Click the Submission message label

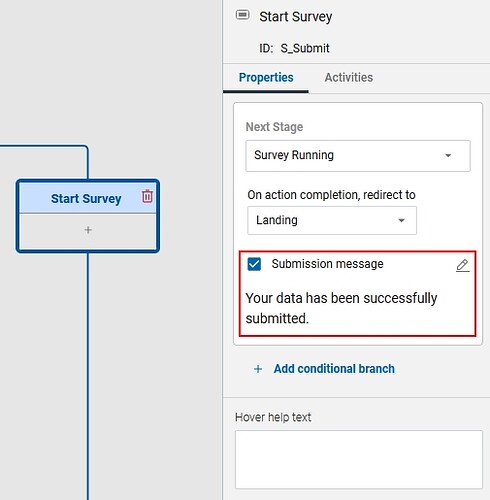[327, 264]
